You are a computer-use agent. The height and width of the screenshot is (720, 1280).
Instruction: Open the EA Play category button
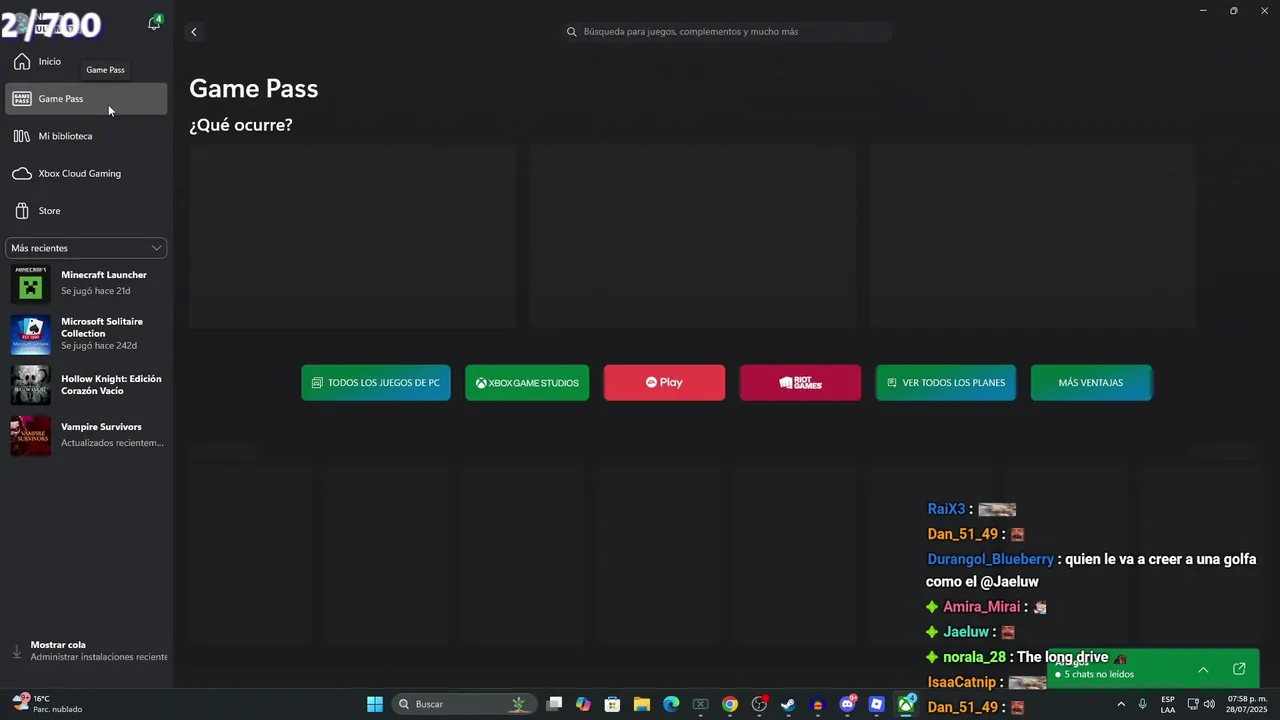[x=664, y=383]
